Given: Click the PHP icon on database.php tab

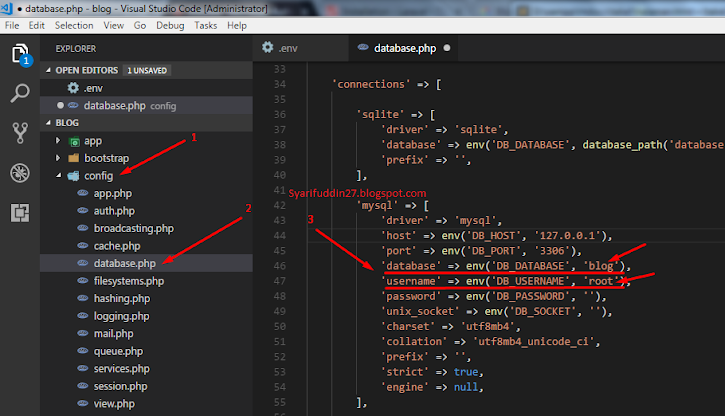Looking at the screenshot, I should pos(363,47).
